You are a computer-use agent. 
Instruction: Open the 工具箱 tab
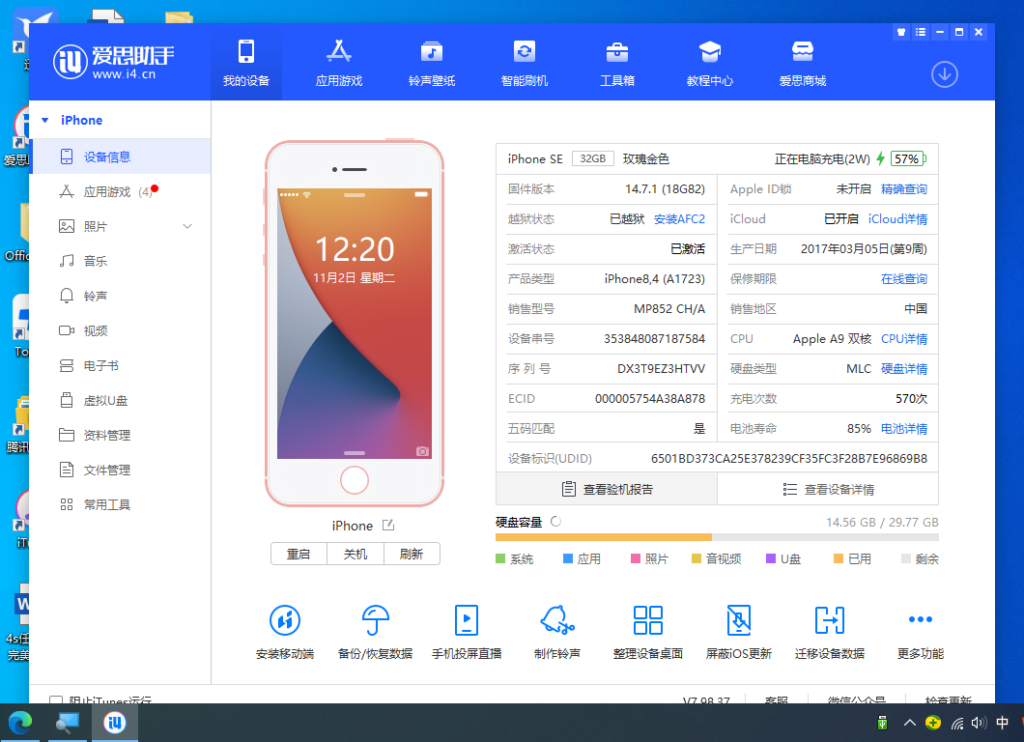617,63
